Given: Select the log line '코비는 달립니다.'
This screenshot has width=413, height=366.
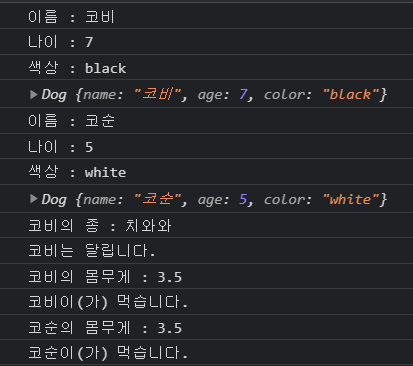Looking at the screenshot, I should (x=92, y=251).
